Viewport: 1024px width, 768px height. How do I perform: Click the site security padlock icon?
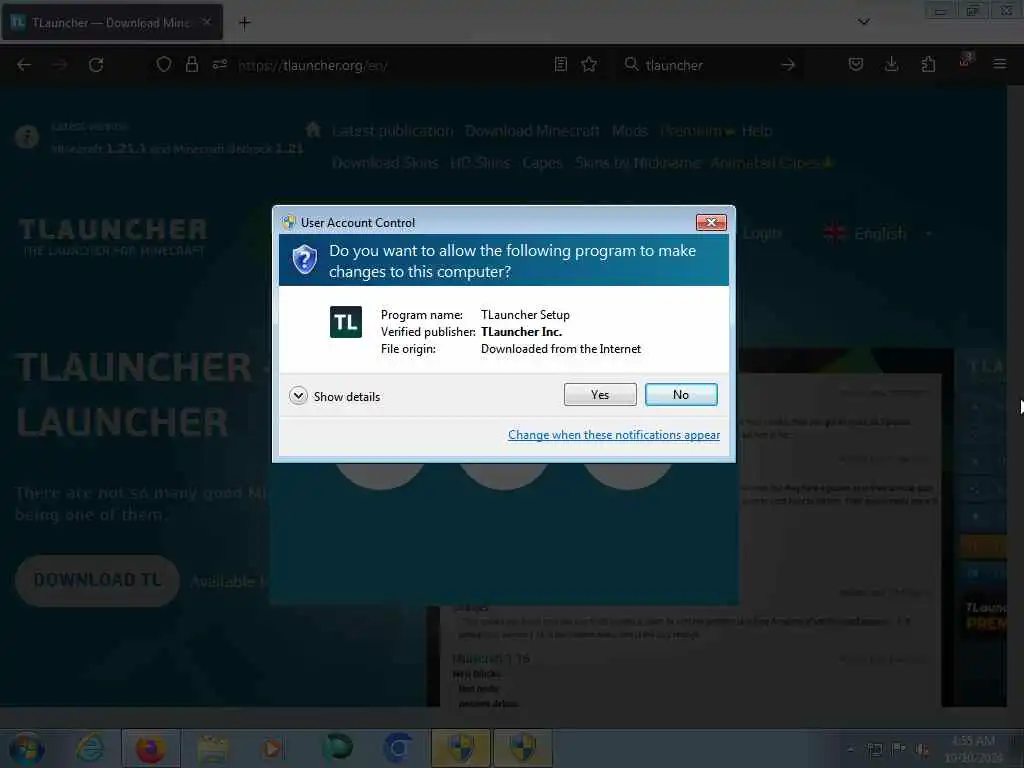pos(191,65)
